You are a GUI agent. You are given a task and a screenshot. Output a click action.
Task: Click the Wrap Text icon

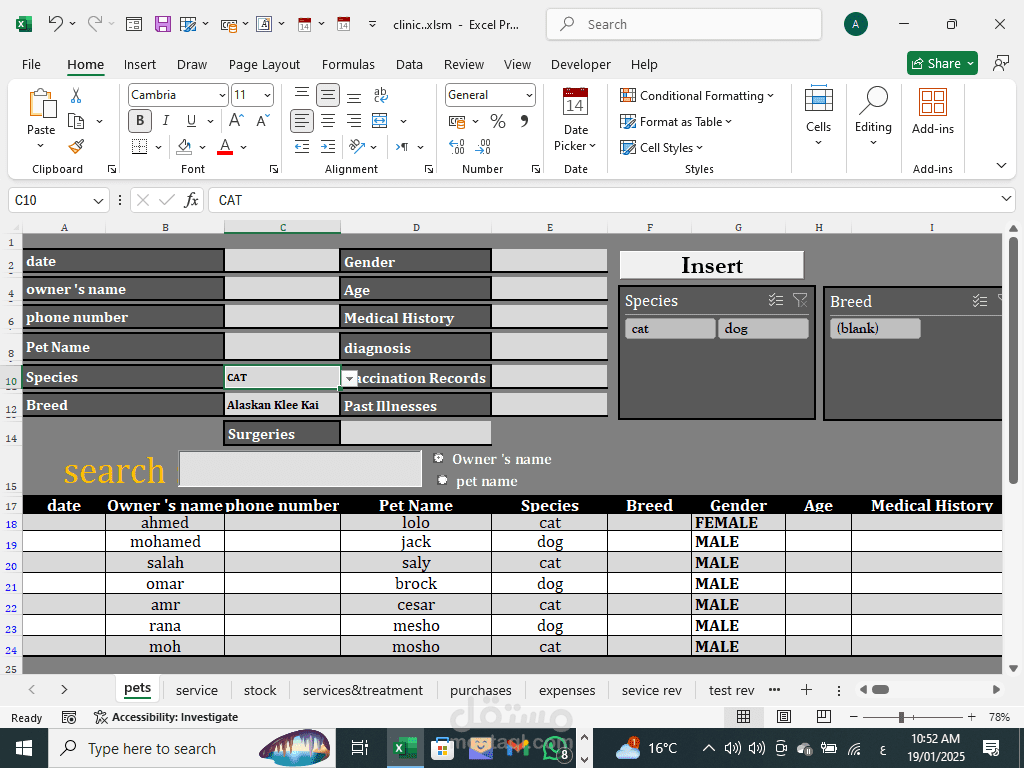[381, 95]
